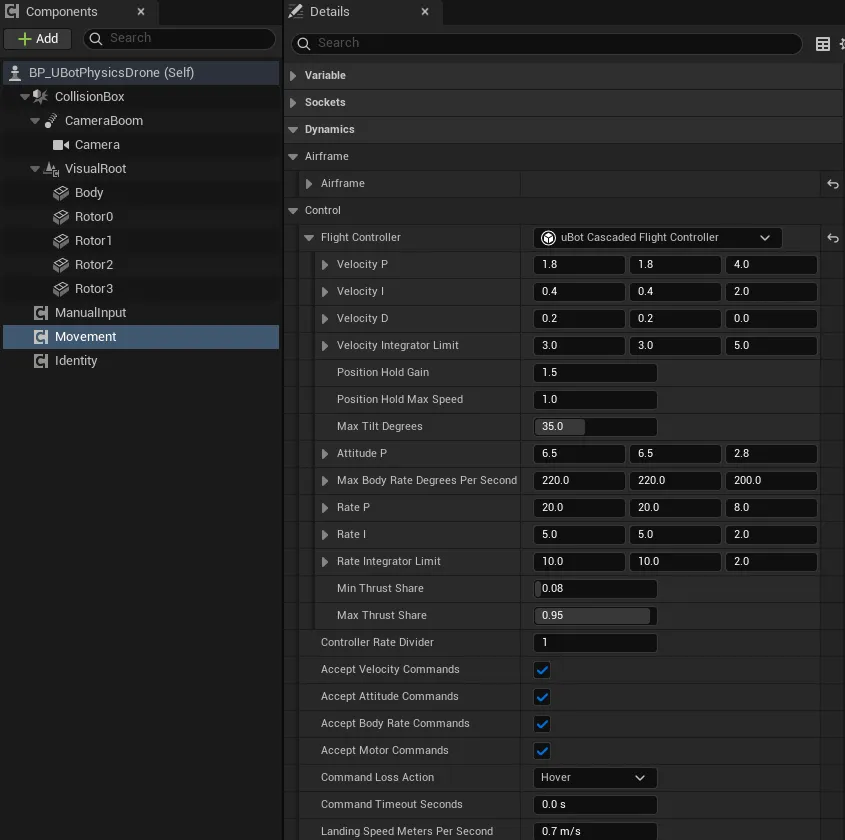The image size is (845, 840).
Task: Expand the Sockets section
Action: pyautogui.click(x=293, y=102)
